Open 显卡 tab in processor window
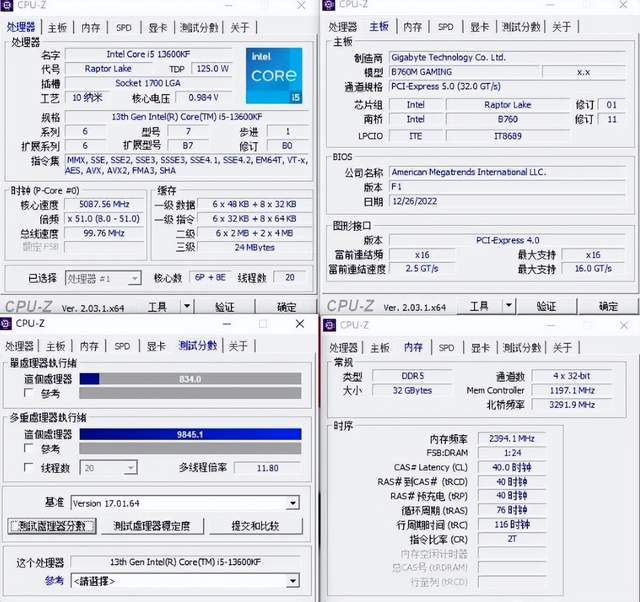 pos(158,28)
